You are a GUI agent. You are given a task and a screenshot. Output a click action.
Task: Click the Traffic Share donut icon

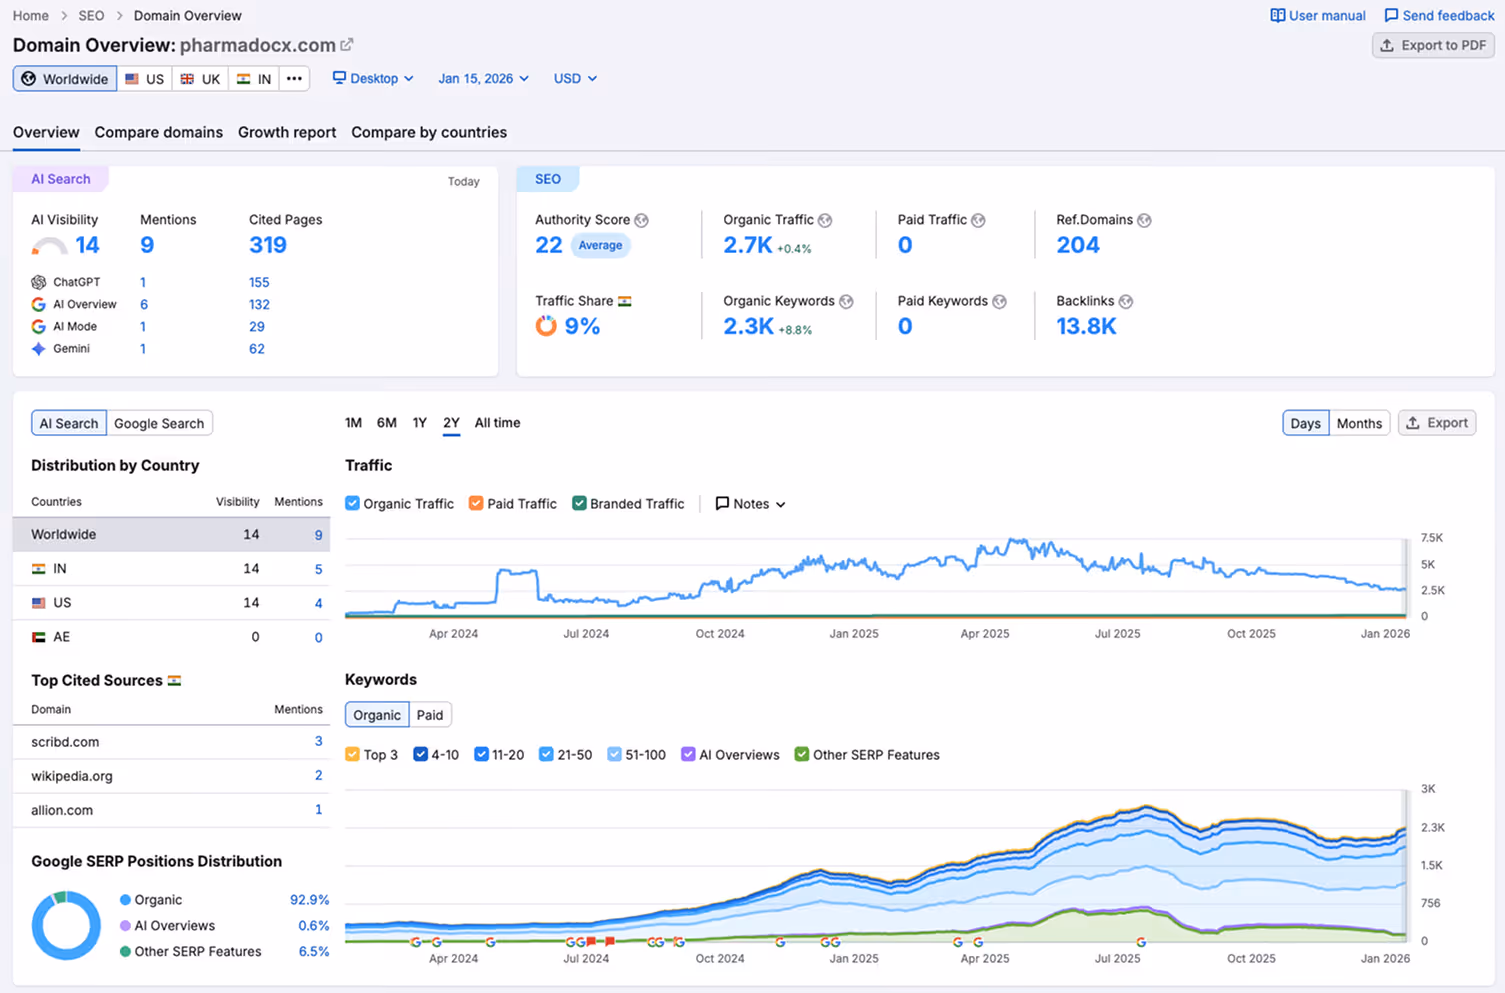546,326
